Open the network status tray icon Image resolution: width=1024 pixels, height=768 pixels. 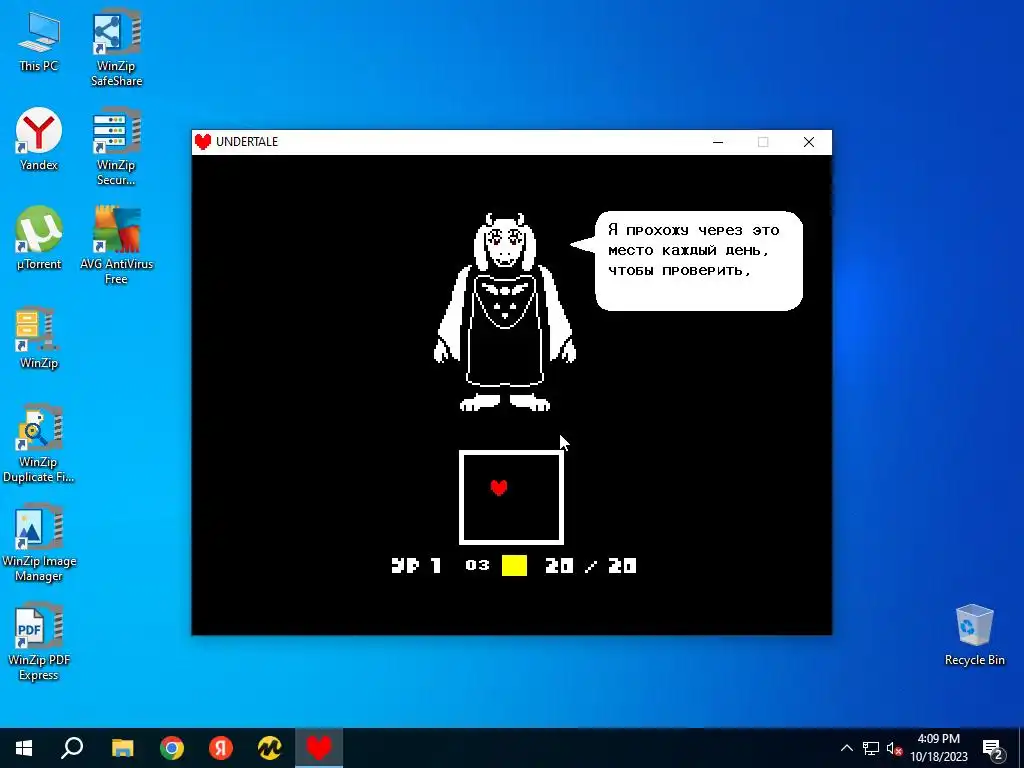[x=871, y=748]
